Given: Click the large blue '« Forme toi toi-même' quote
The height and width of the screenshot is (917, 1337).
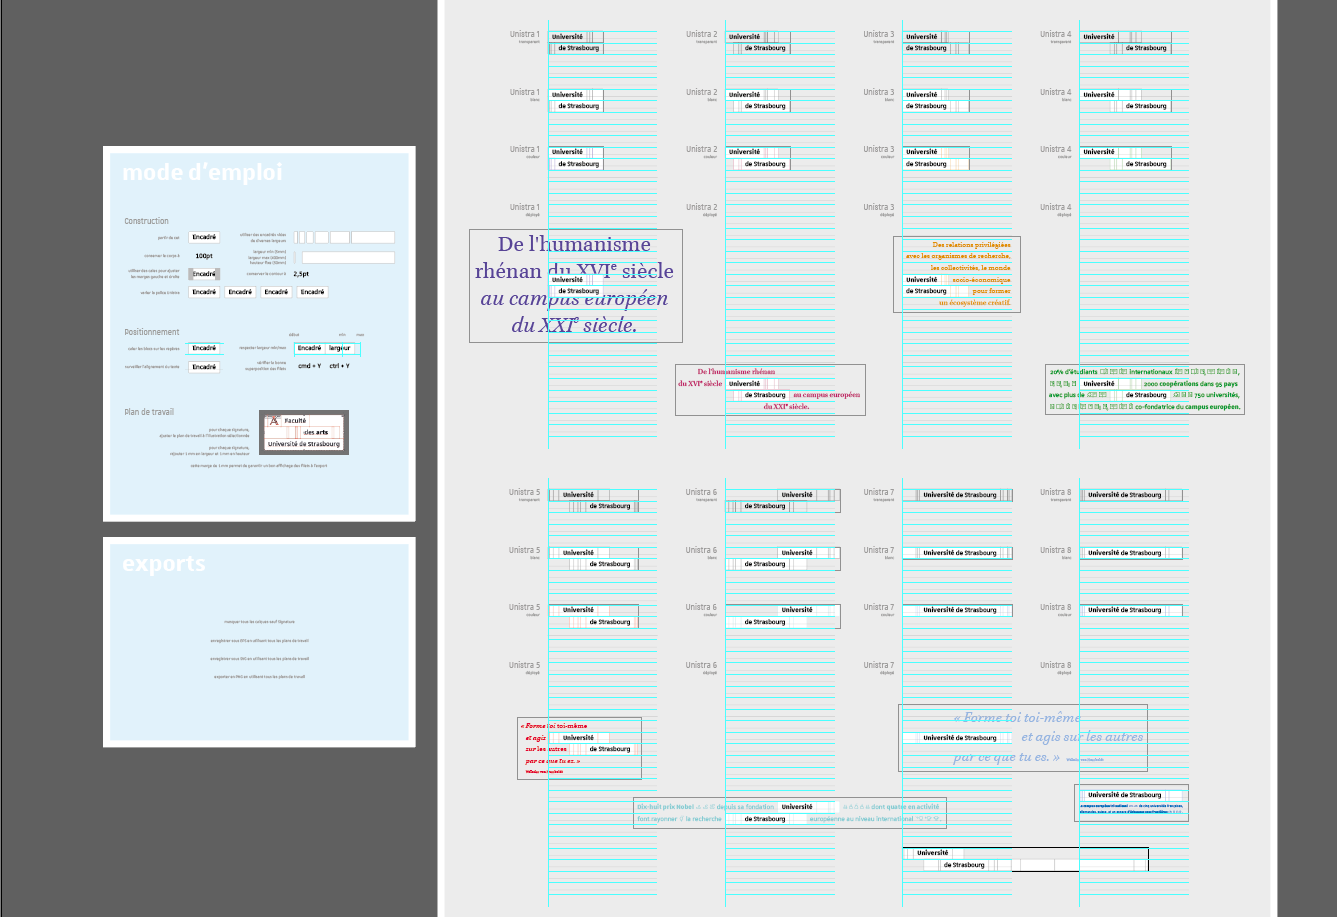Looking at the screenshot, I should (x=1023, y=738).
